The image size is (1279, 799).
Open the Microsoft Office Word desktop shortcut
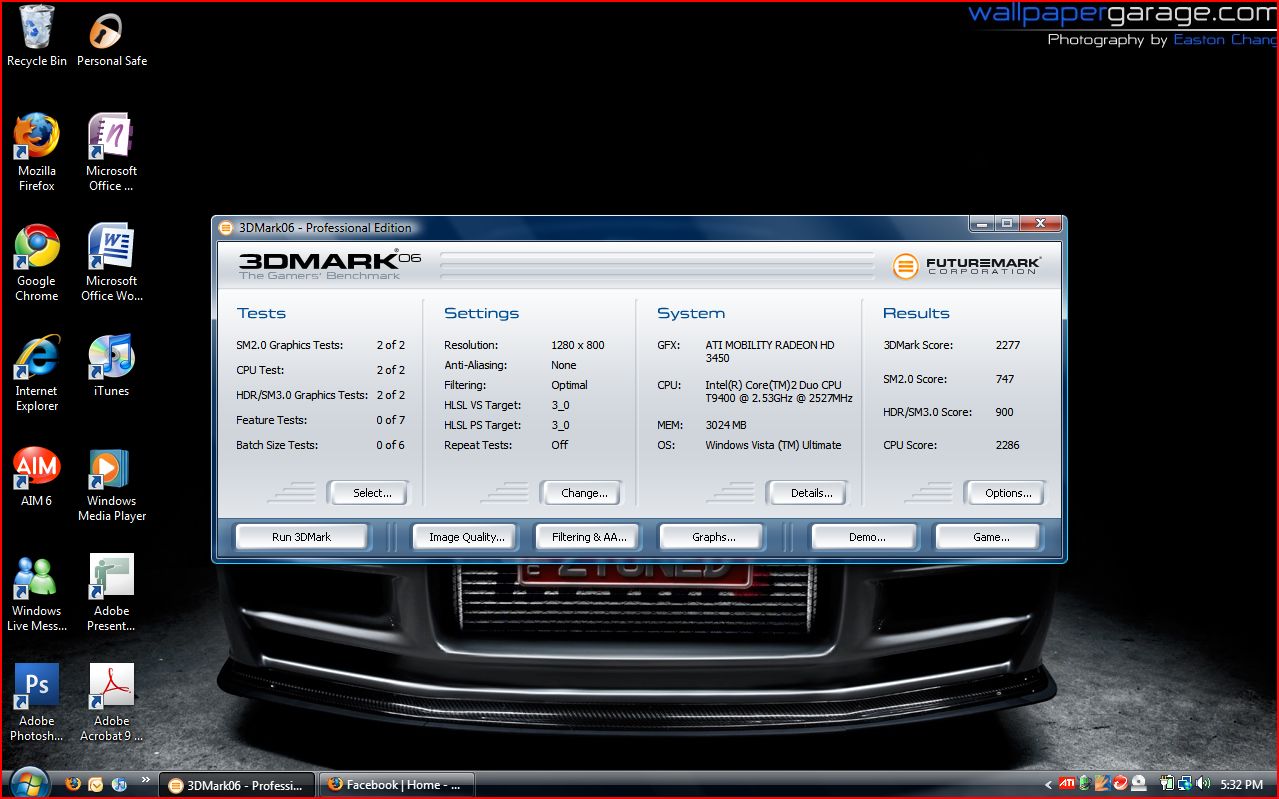tap(111, 262)
